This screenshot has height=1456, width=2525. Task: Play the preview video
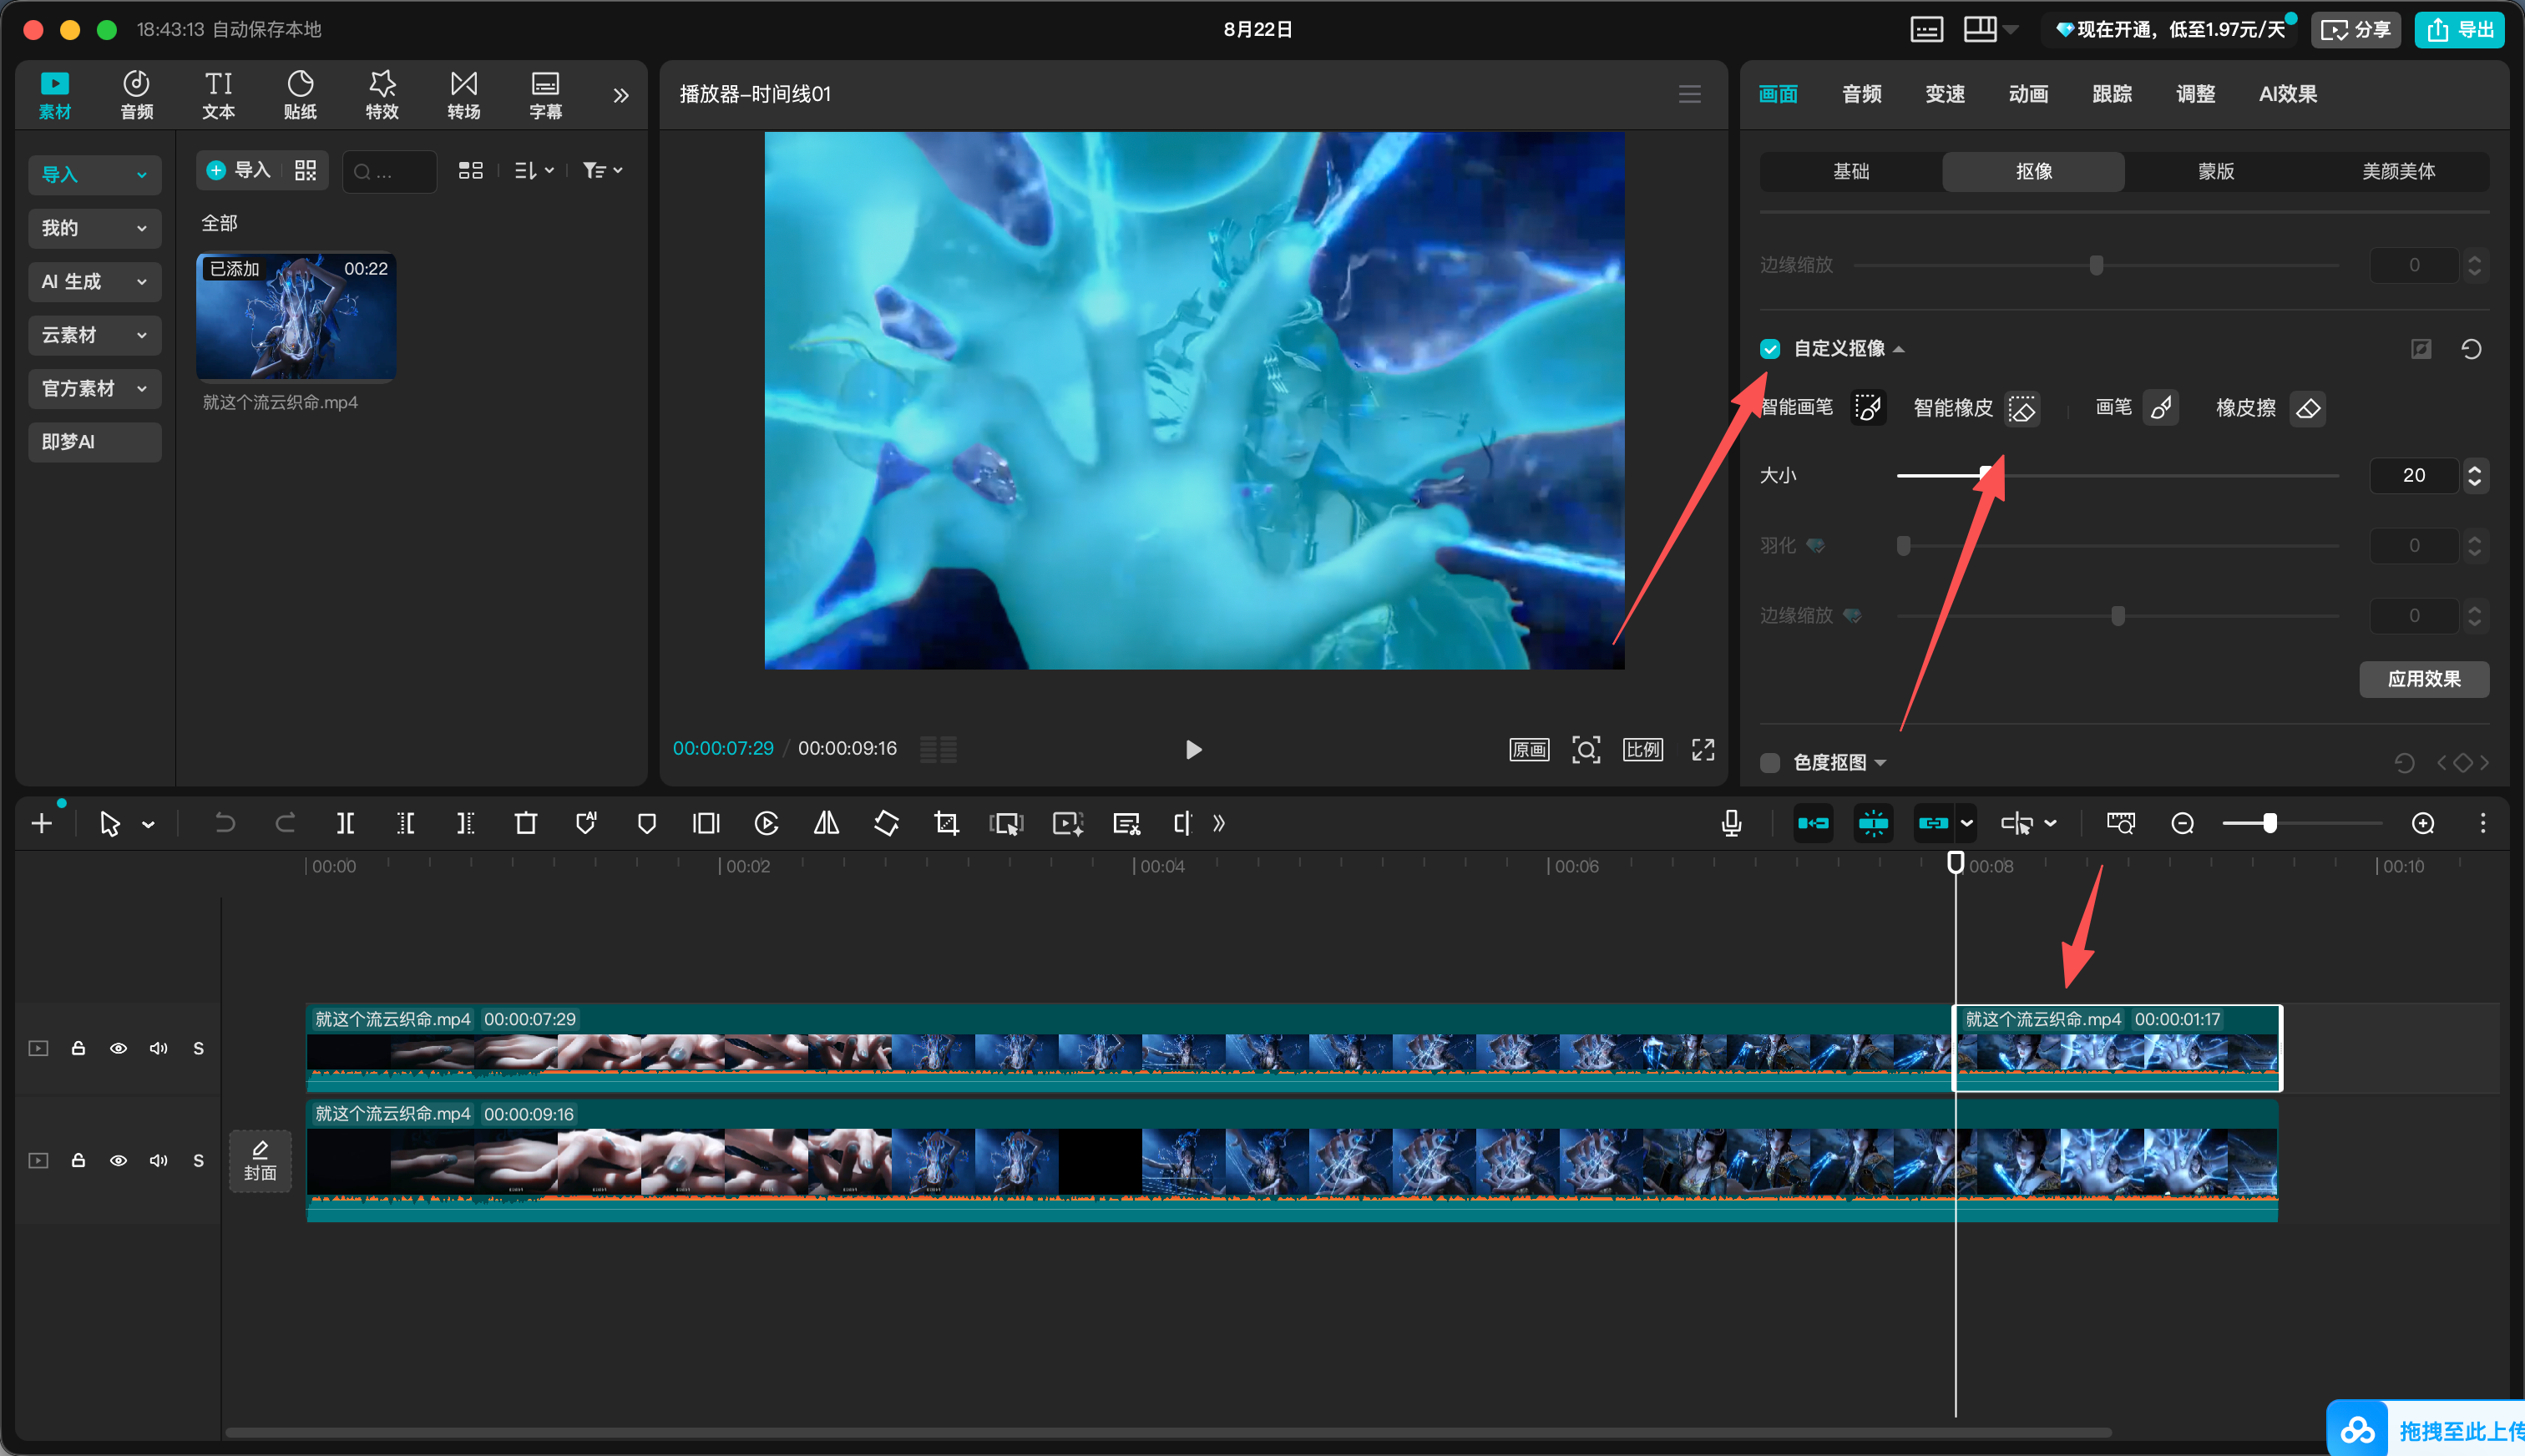(x=1193, y=749)
